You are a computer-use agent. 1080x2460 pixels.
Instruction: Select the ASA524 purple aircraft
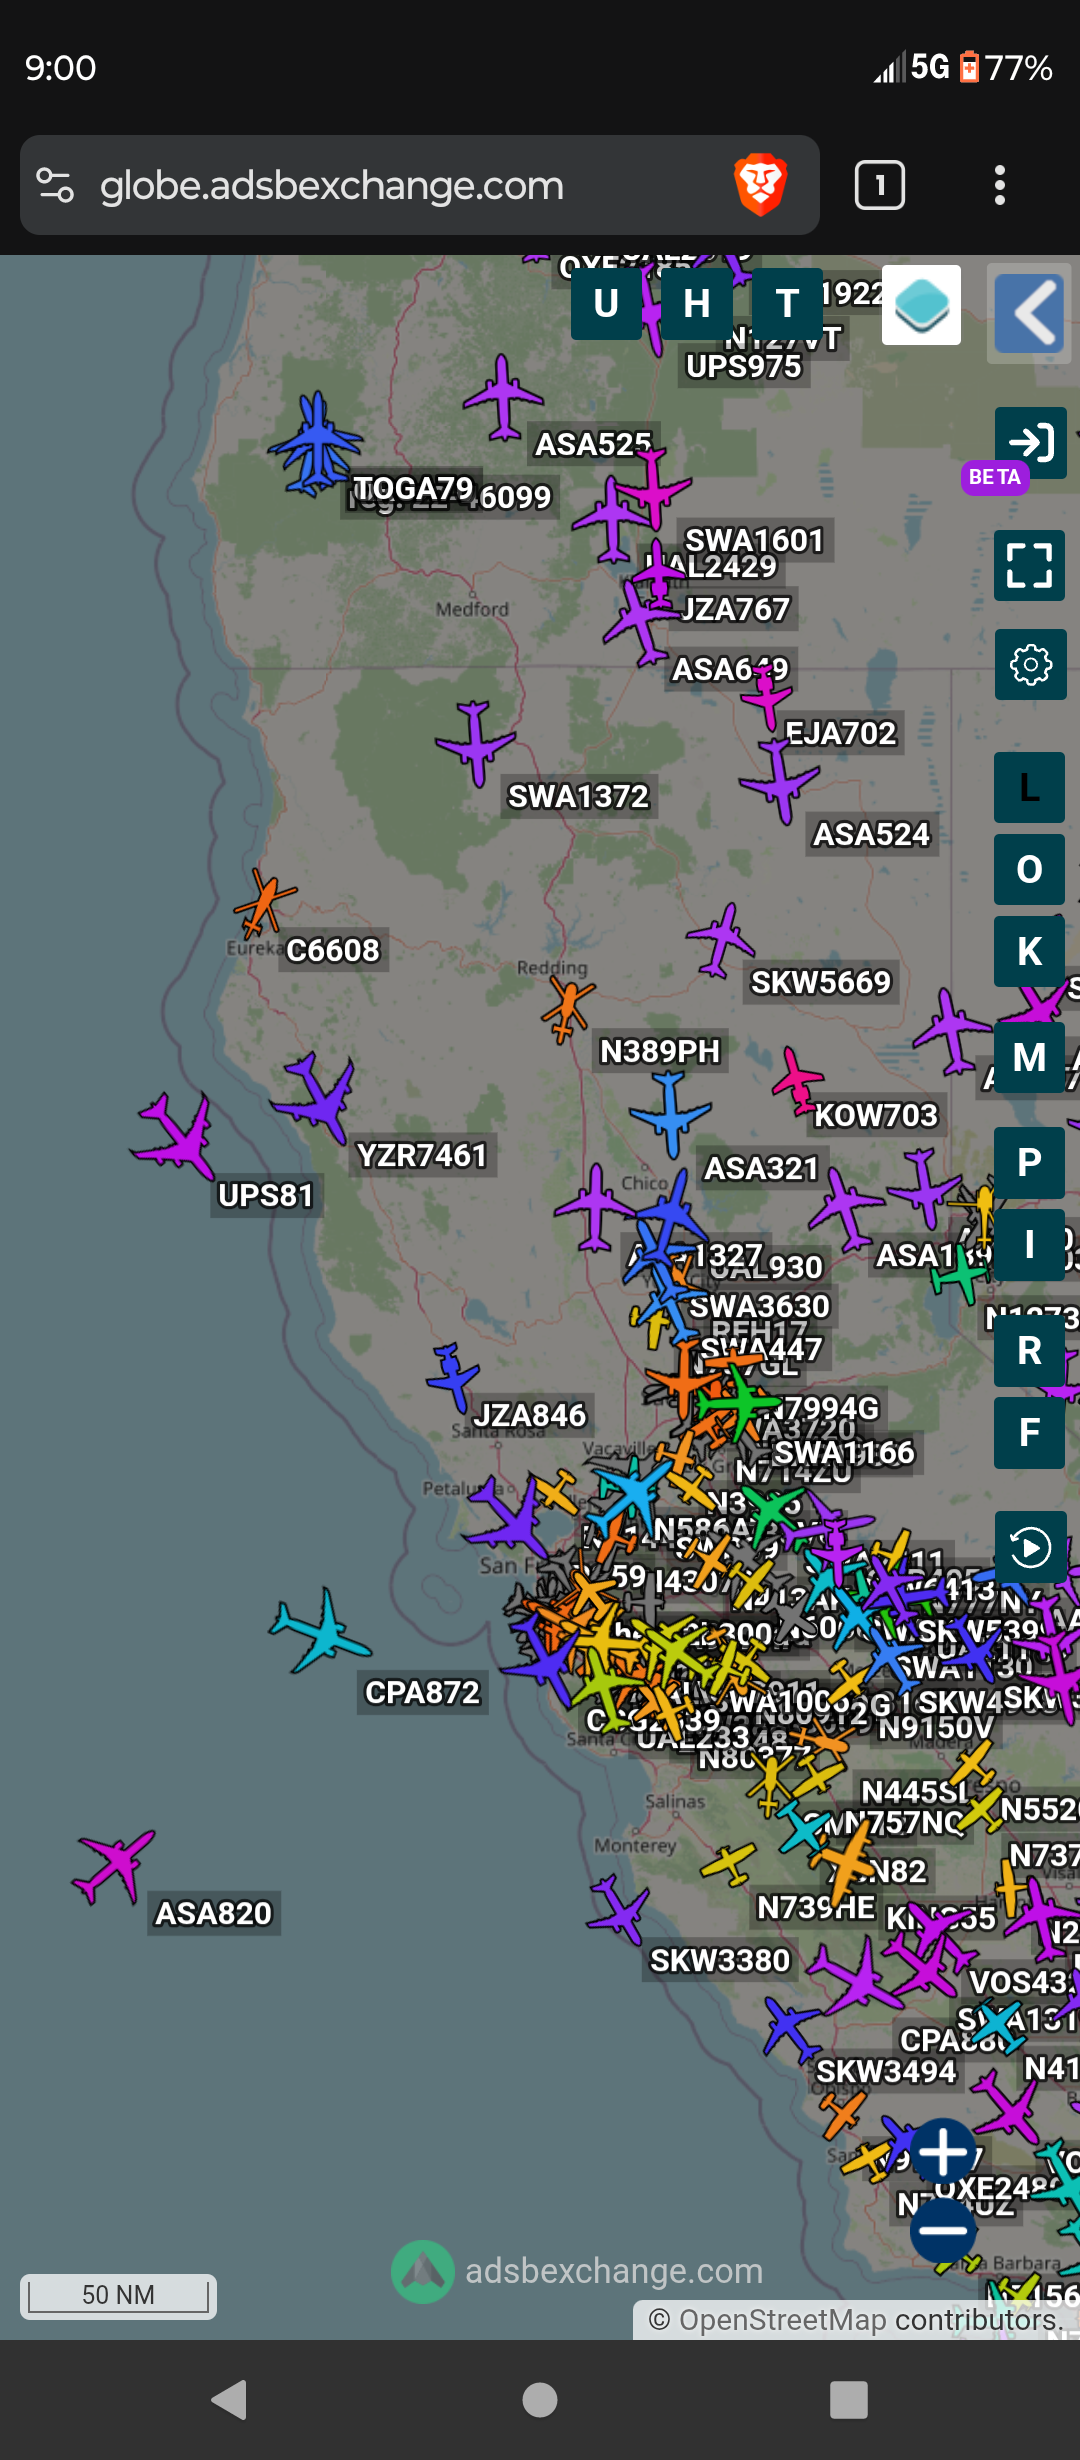(x=779, y=780)
